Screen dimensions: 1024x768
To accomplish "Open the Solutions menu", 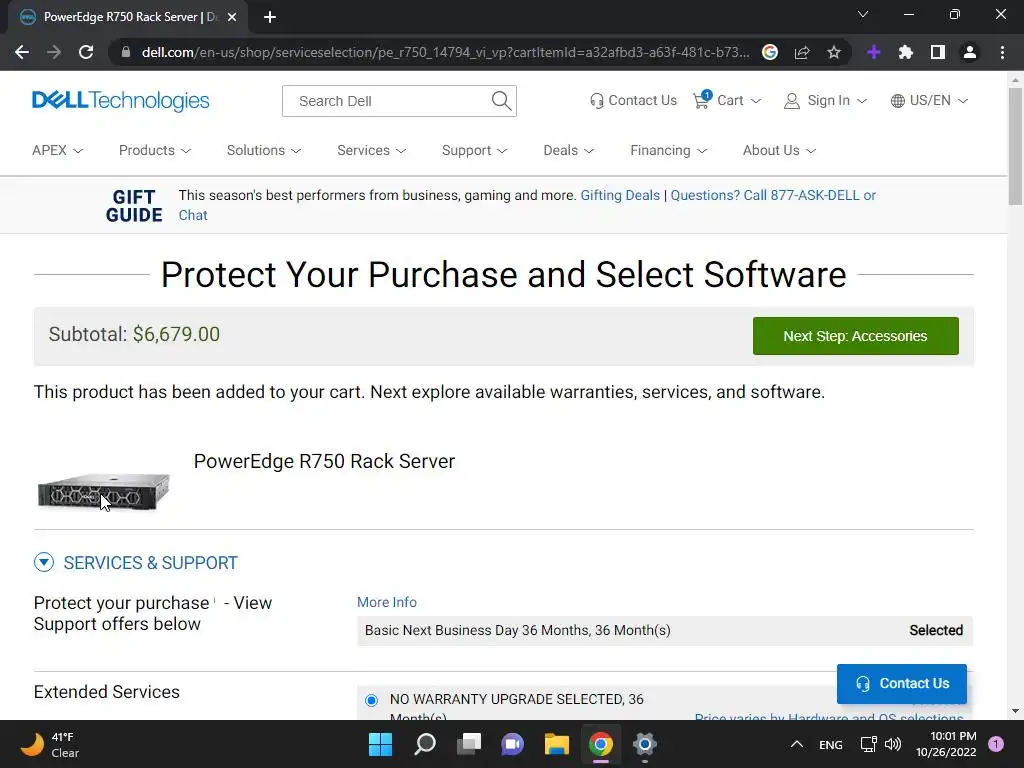I will [x=264, y=150].
